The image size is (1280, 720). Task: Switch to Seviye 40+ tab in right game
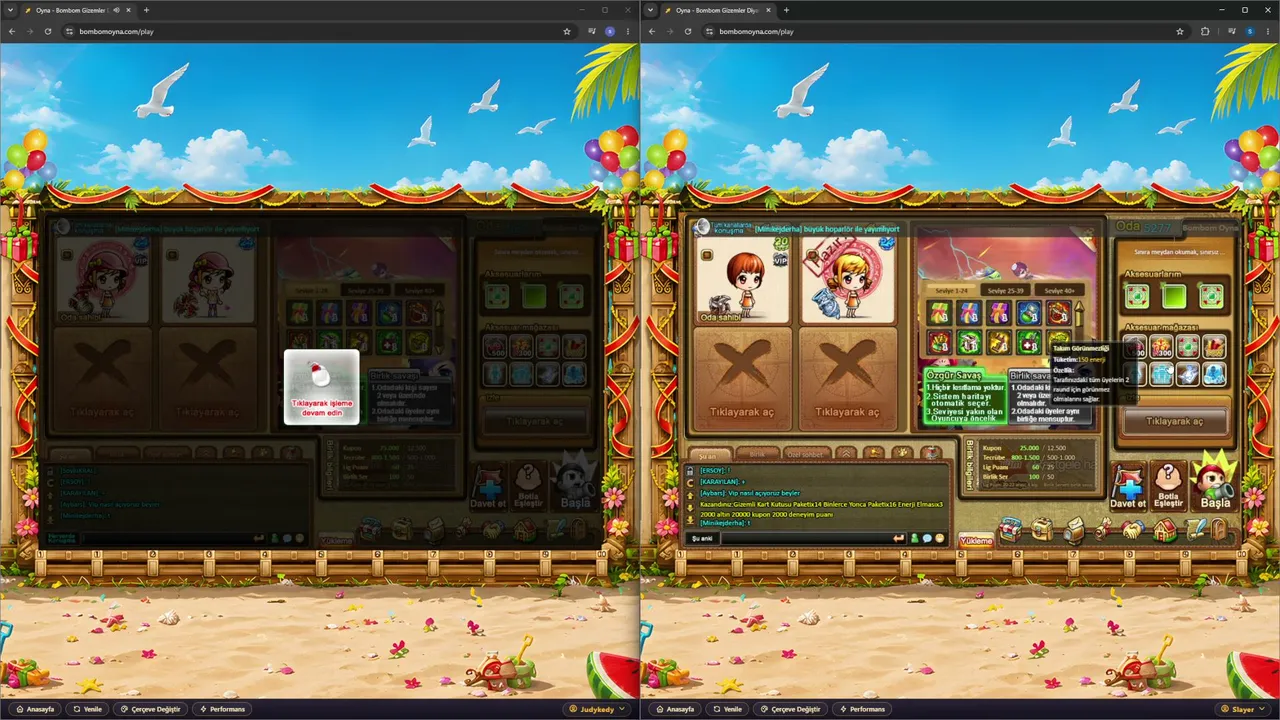(x=1058, y=290)
